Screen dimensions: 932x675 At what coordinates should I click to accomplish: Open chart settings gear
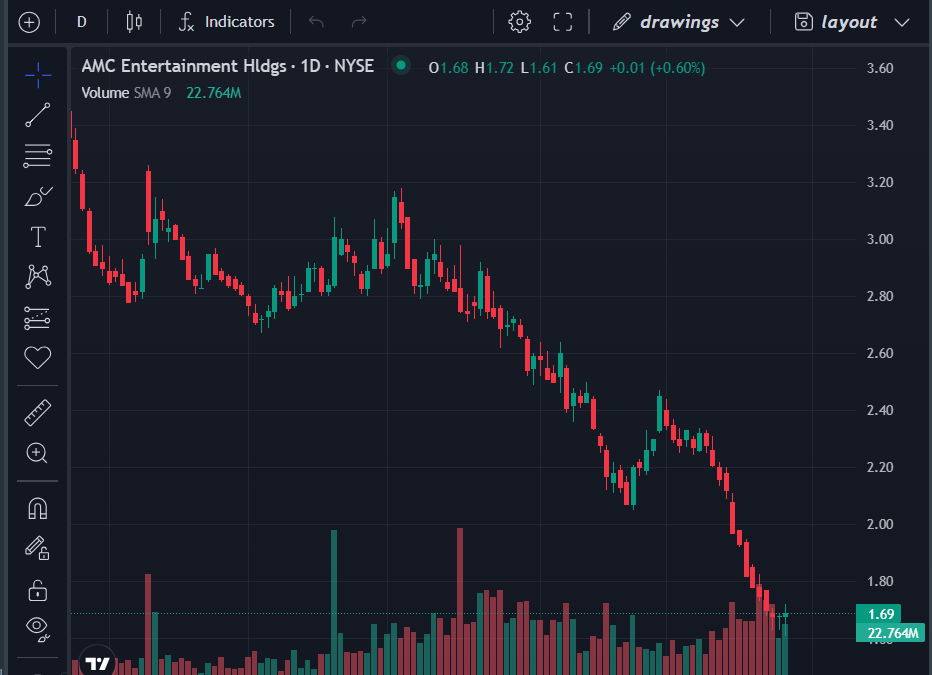pyautogui.click(x=519, y=22)
